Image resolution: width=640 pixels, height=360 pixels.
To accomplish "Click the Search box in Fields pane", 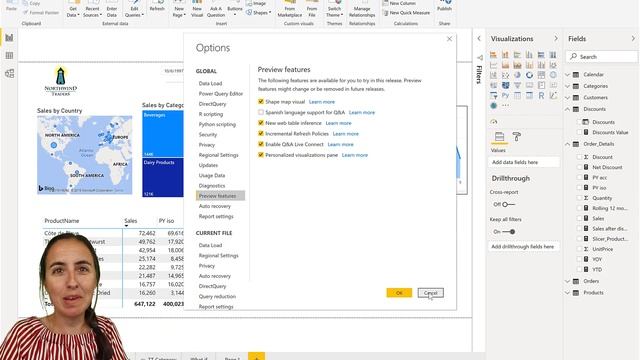I will 602,57.
